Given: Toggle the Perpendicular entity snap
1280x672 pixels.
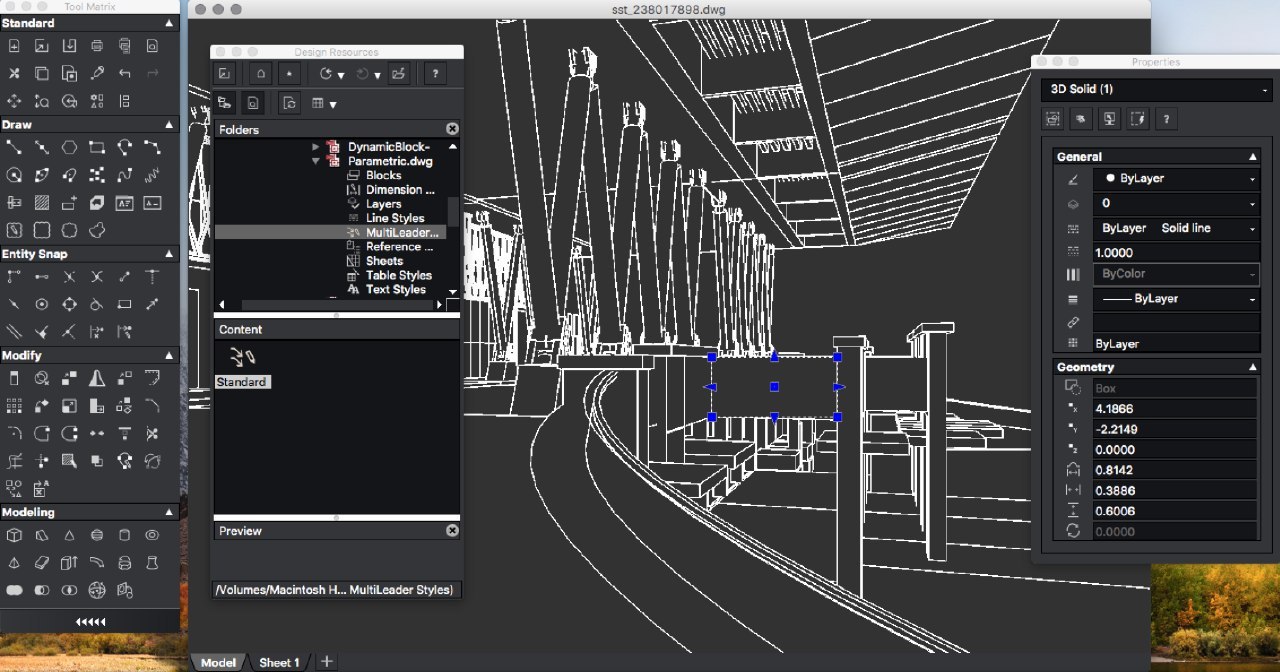Looking at the screenshot, I should pyautogui.click(x=152, y=277).
